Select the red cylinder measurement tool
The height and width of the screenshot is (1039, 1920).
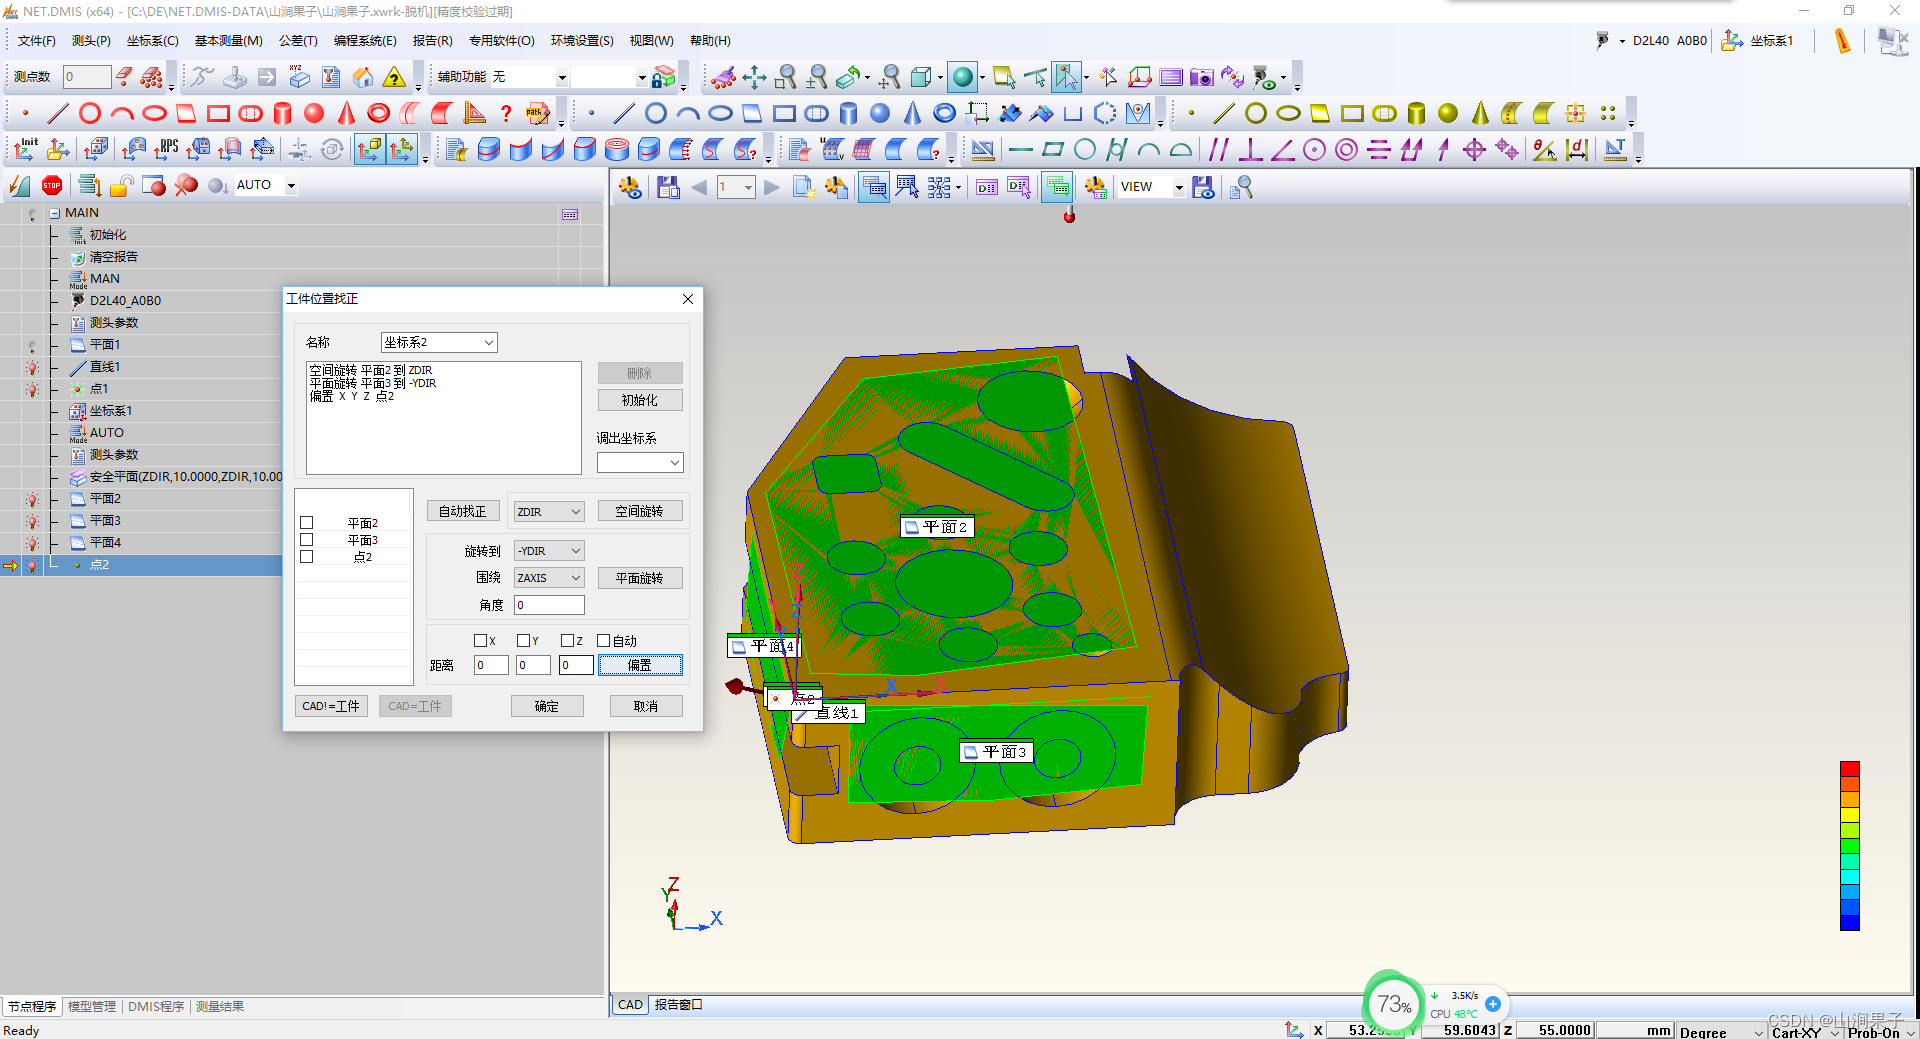click(283, 113)
